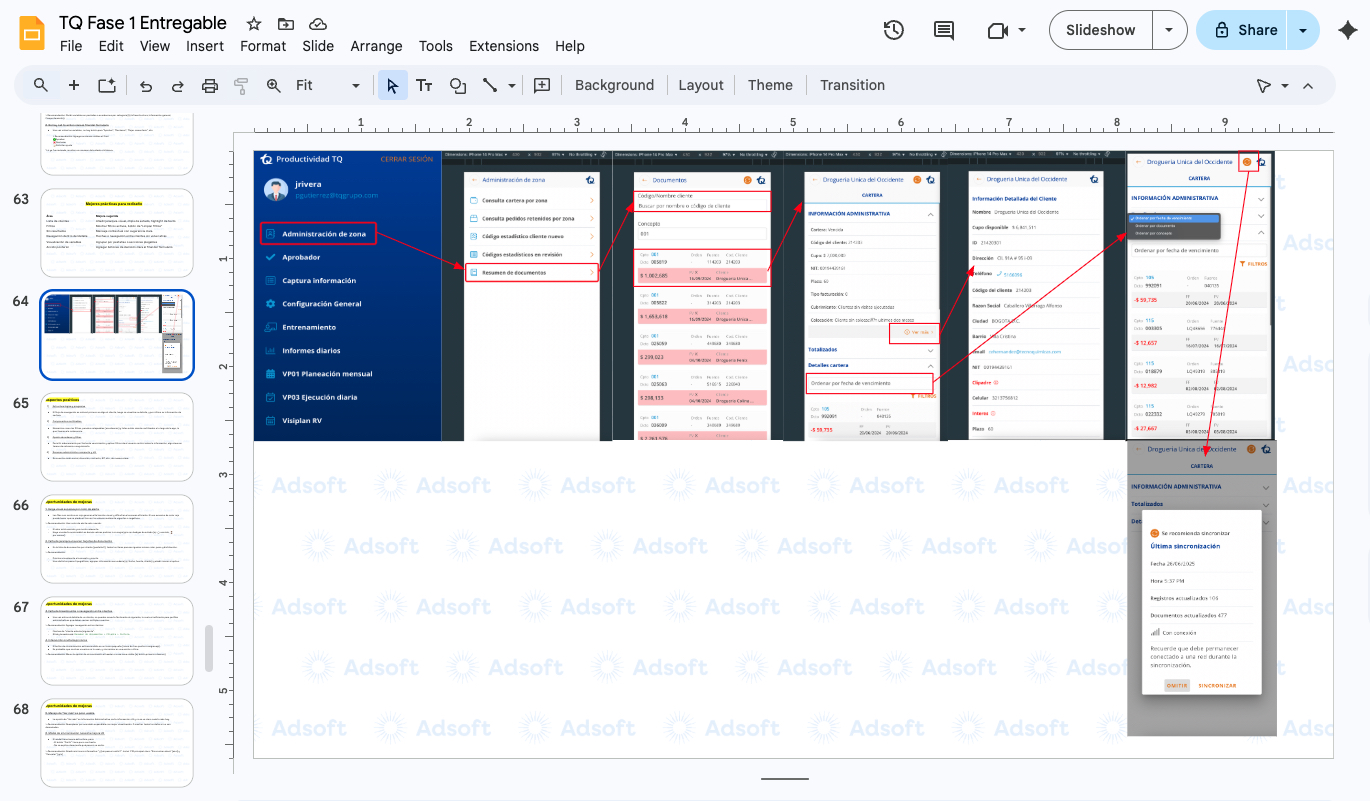Click the Meet camera icon
Viewport: 1370px width, 801px height.
997,30
